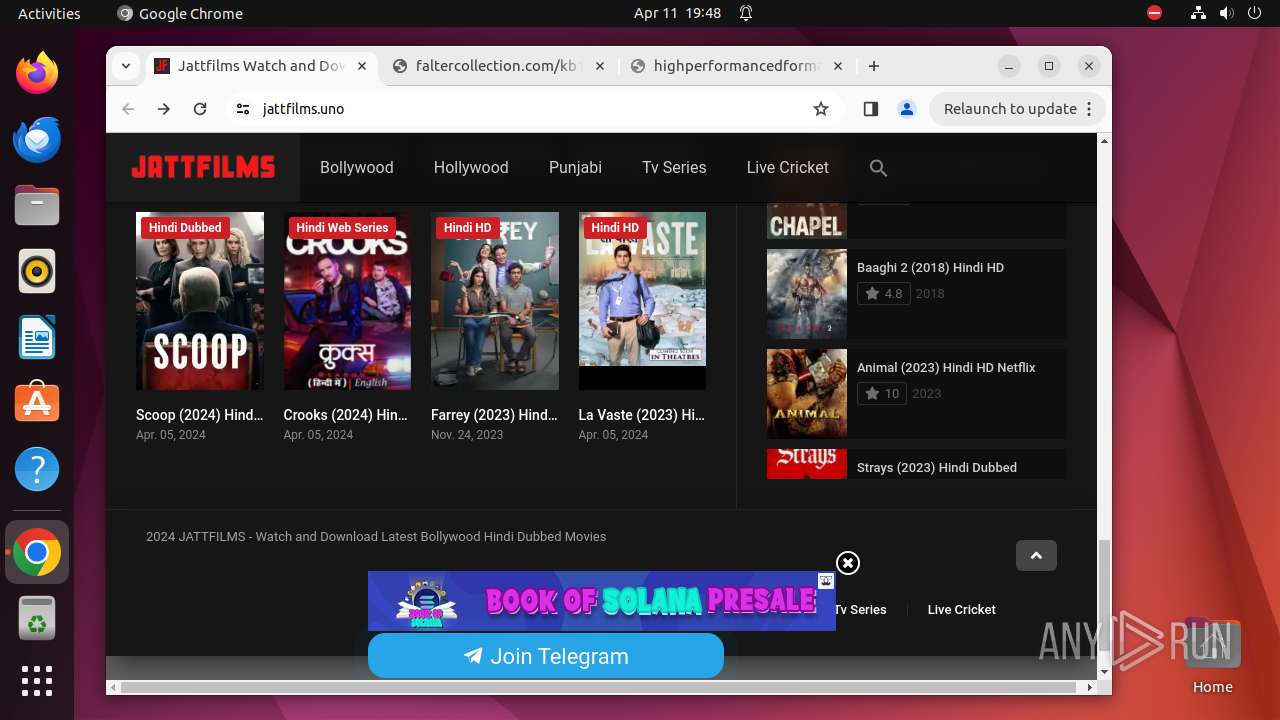Open Files manager from the dock
The height and width of the screenshot is (720, 1280).
coord(37,205)
